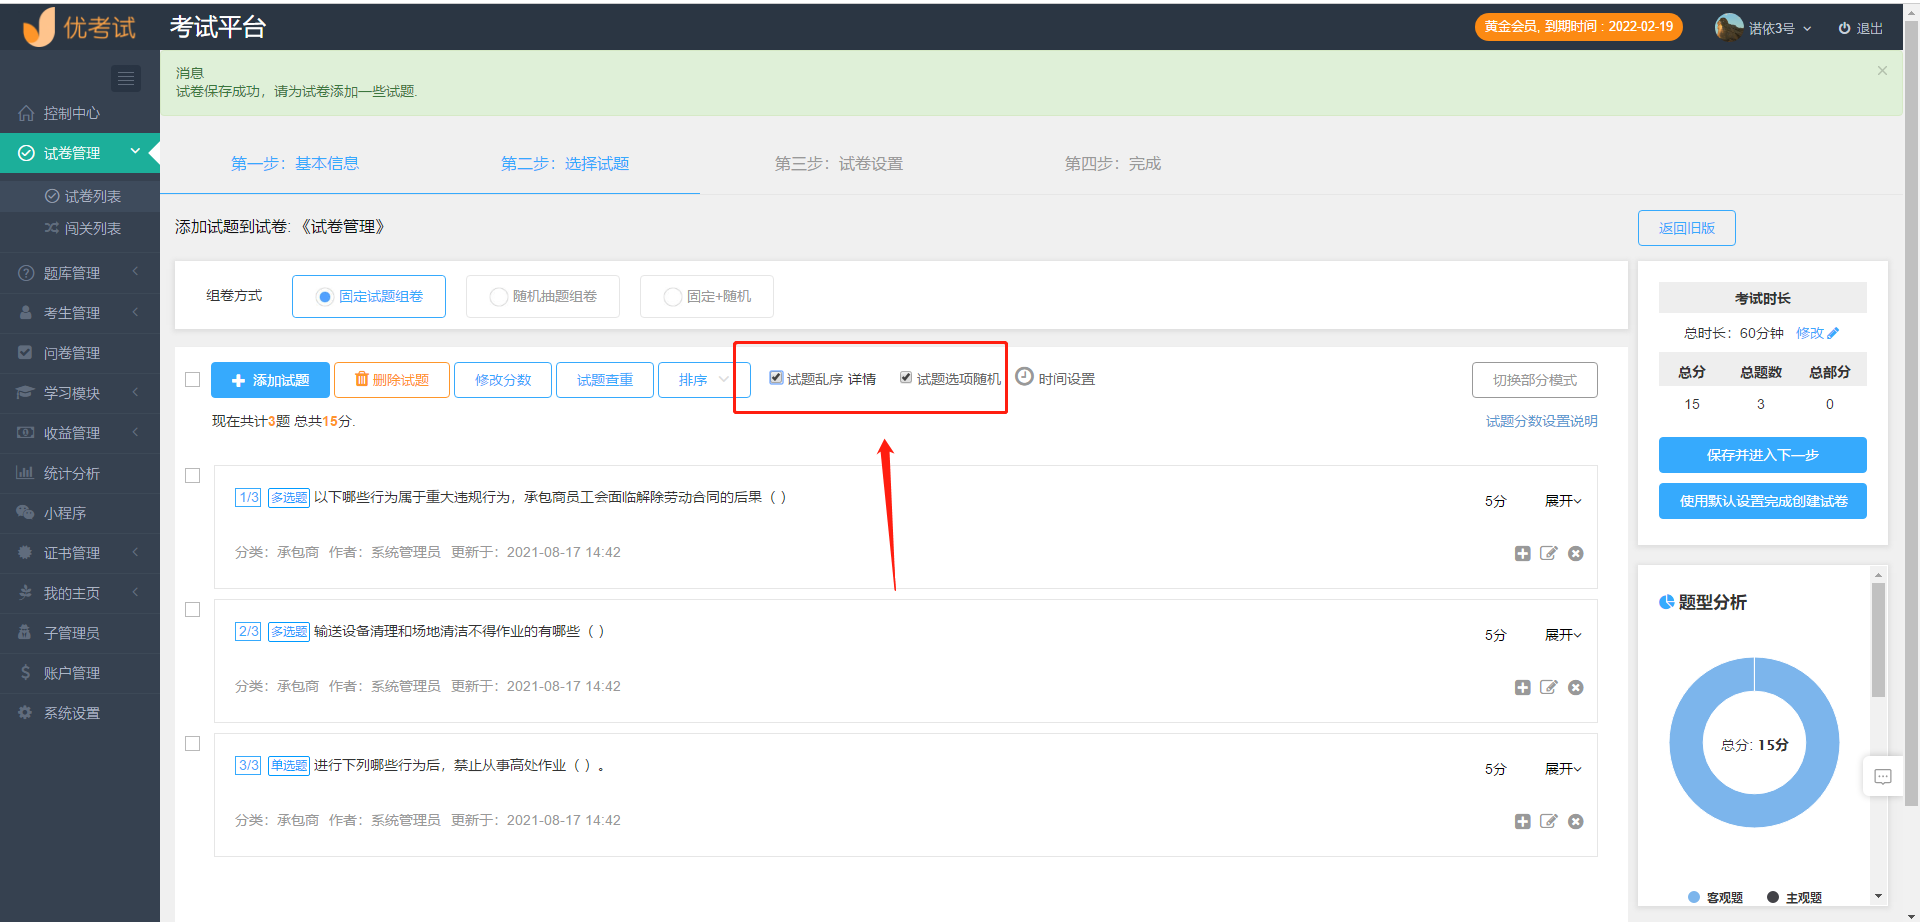Click the 保存并进入下一步 button

[1762, 455]
